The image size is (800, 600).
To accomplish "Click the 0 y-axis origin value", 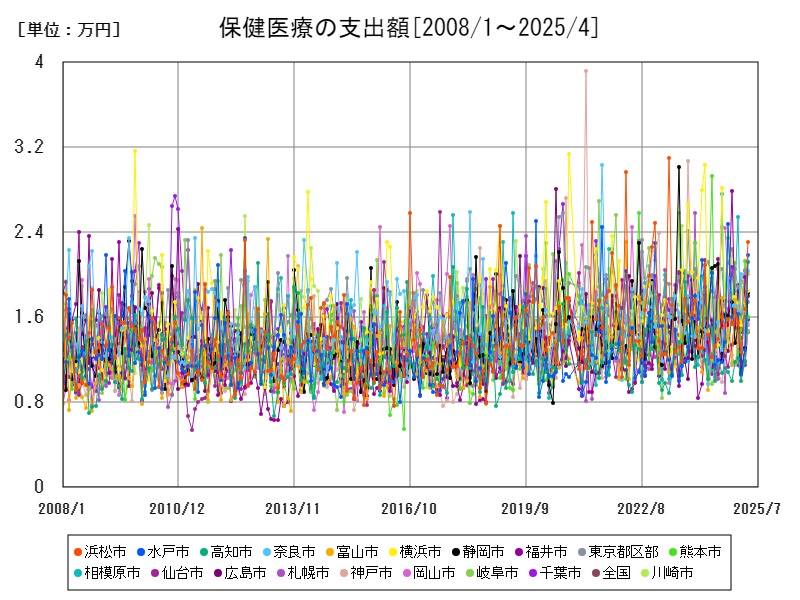I will pos(39,486).
